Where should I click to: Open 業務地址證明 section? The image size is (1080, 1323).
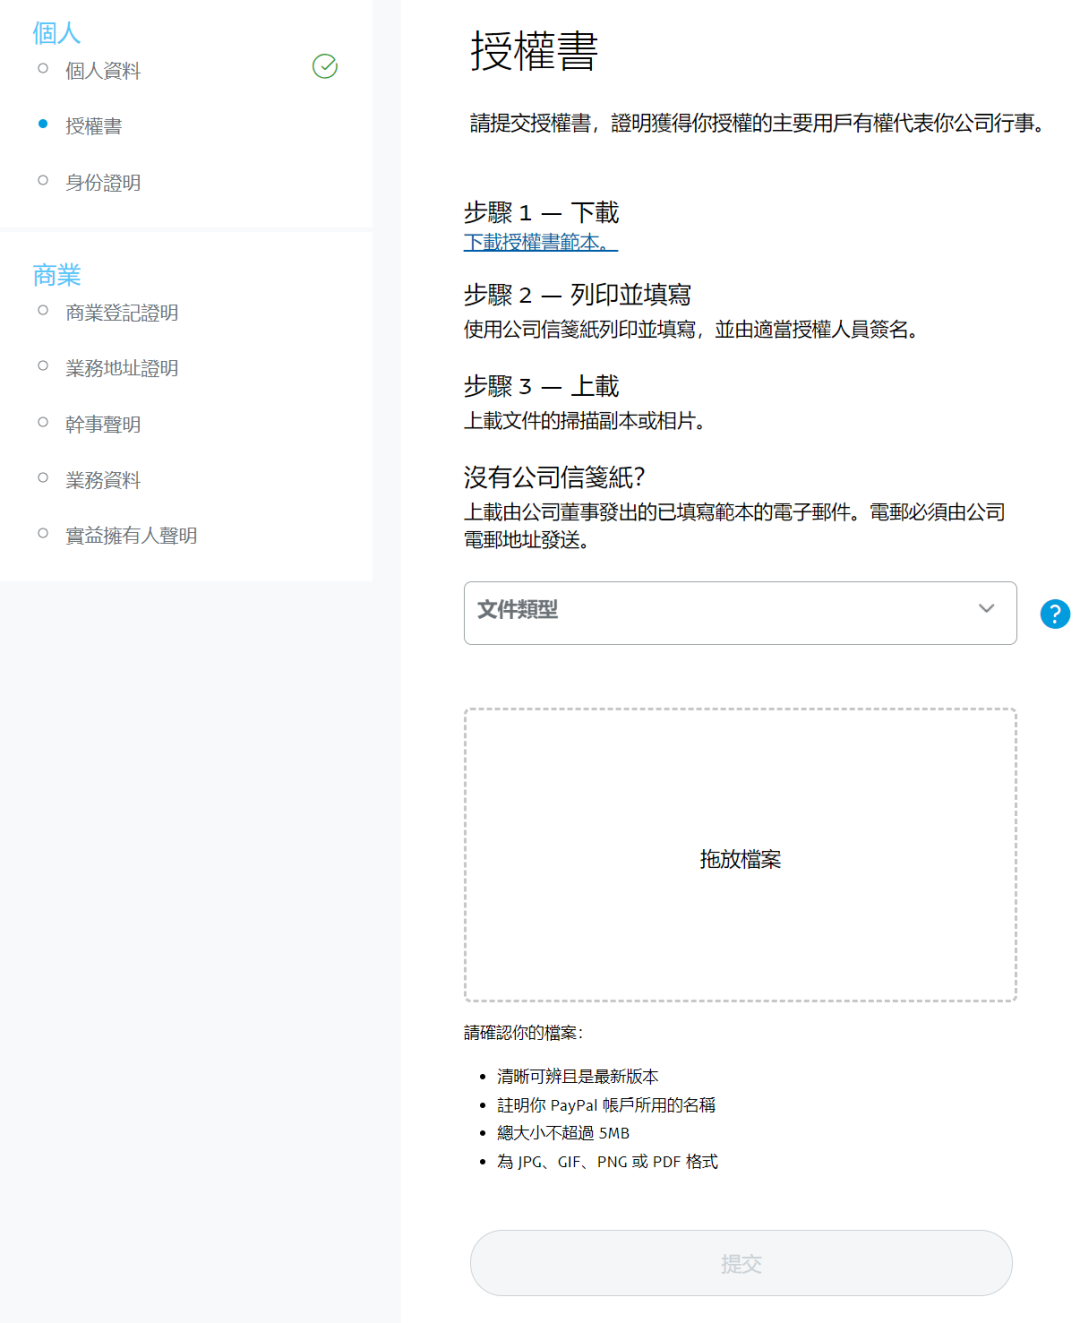point(122,368)
